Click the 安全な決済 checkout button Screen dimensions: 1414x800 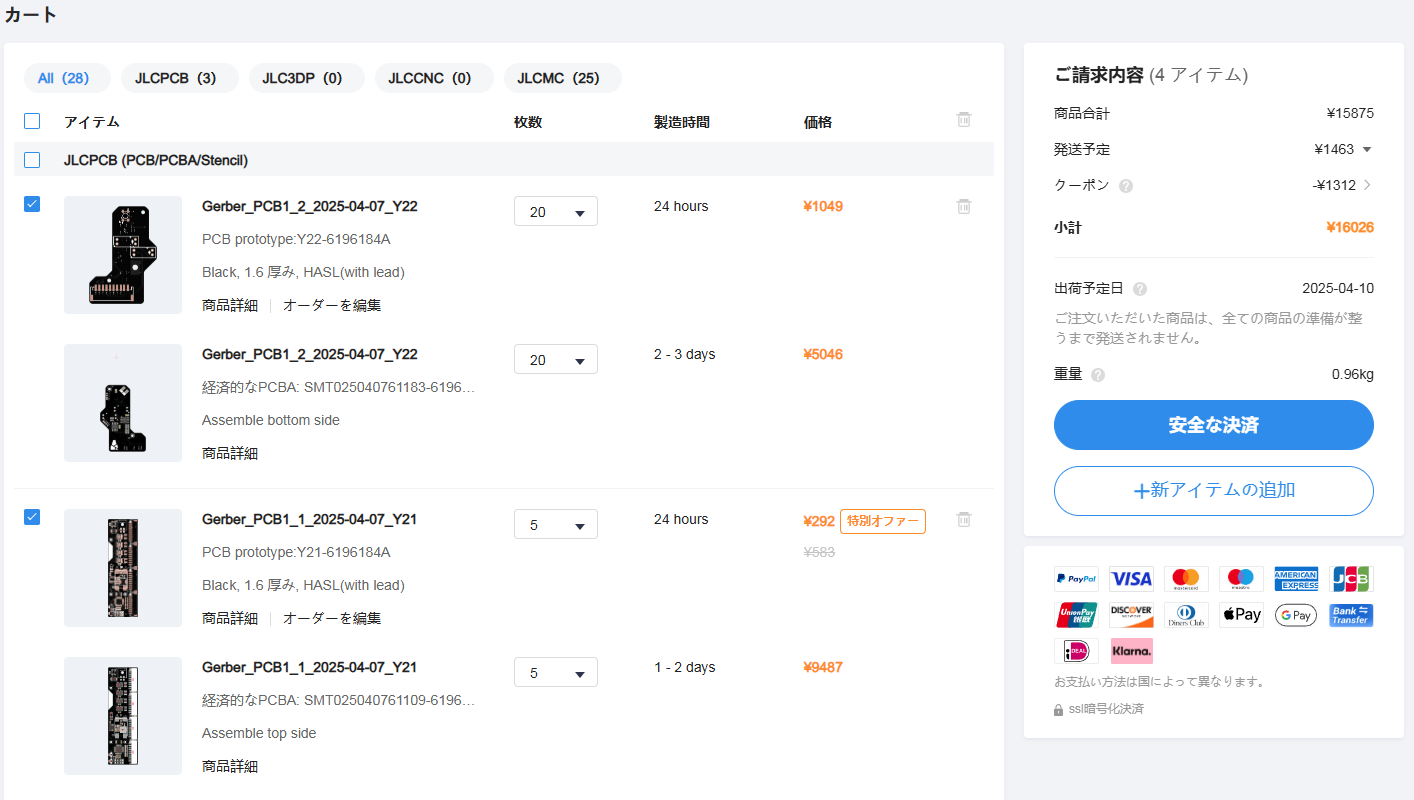point(1214,425)
